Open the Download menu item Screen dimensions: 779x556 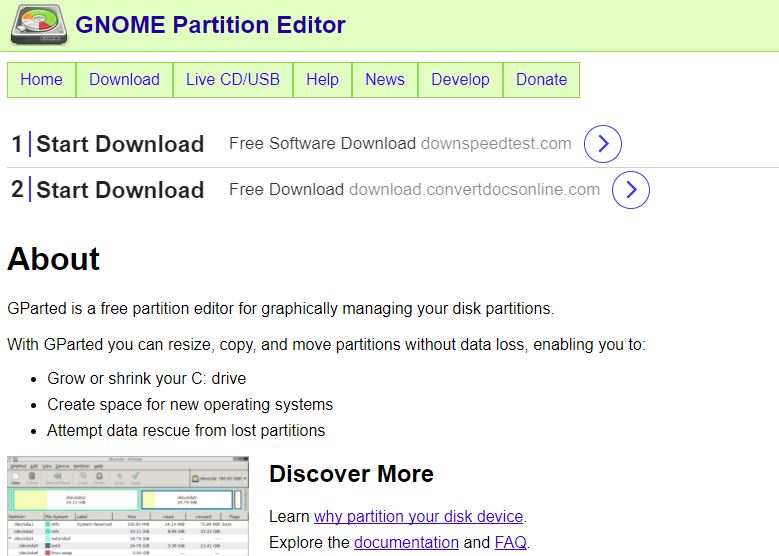pyautogui.click(x=124, y=79)
